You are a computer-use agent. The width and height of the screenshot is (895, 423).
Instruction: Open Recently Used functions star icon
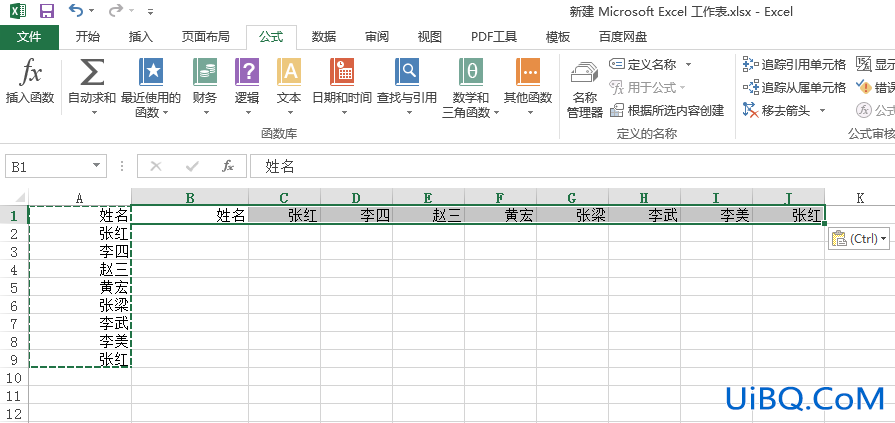[x=151, y=72]
